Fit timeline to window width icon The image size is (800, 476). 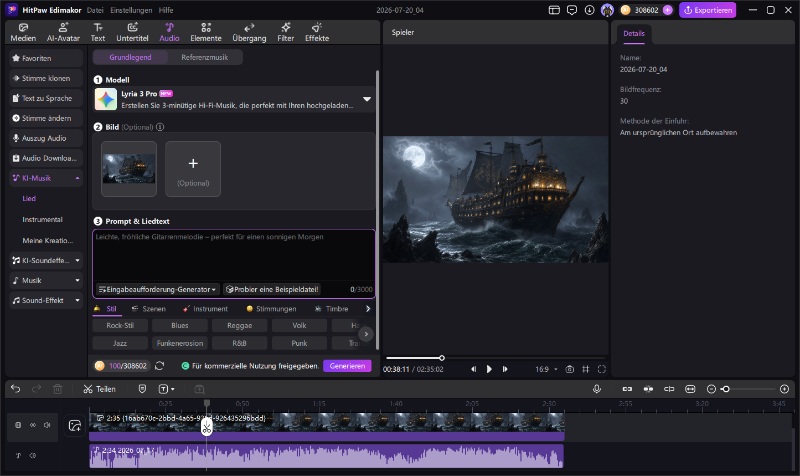coord(690,389)
